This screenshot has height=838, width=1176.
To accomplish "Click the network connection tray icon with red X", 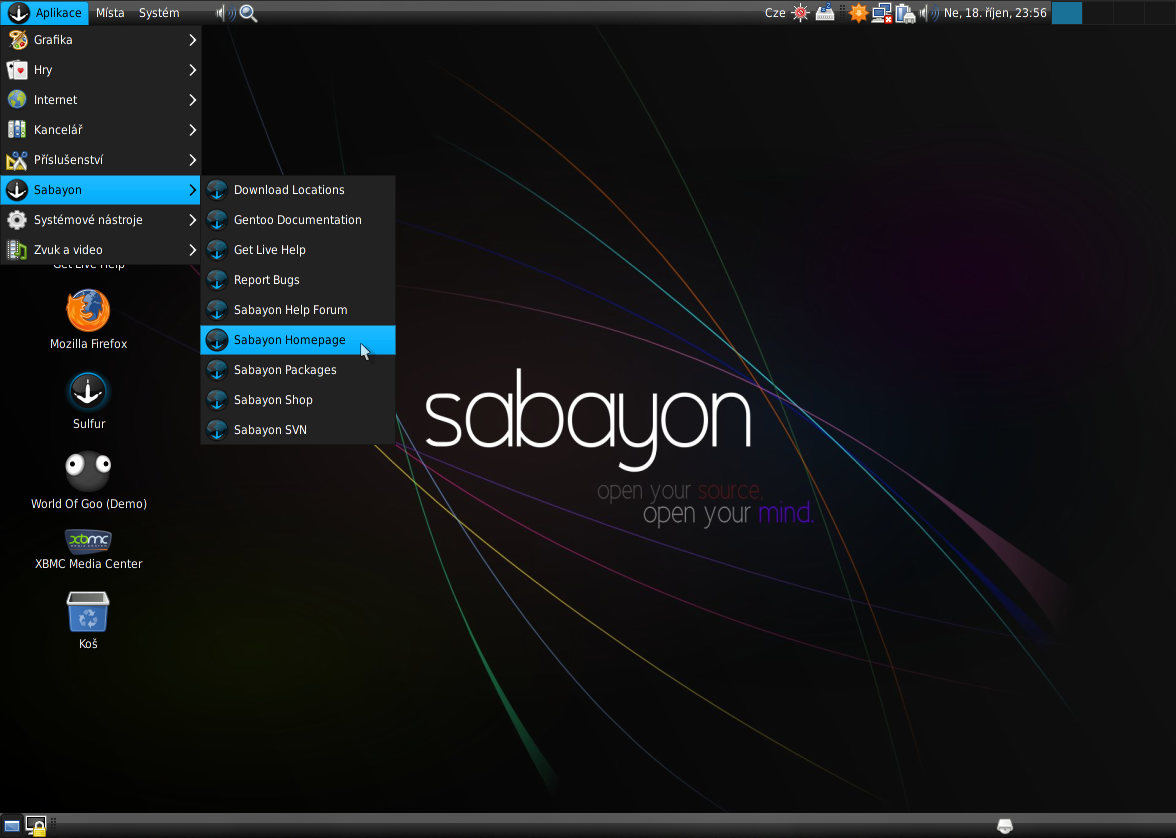I will tap(882, 14).
